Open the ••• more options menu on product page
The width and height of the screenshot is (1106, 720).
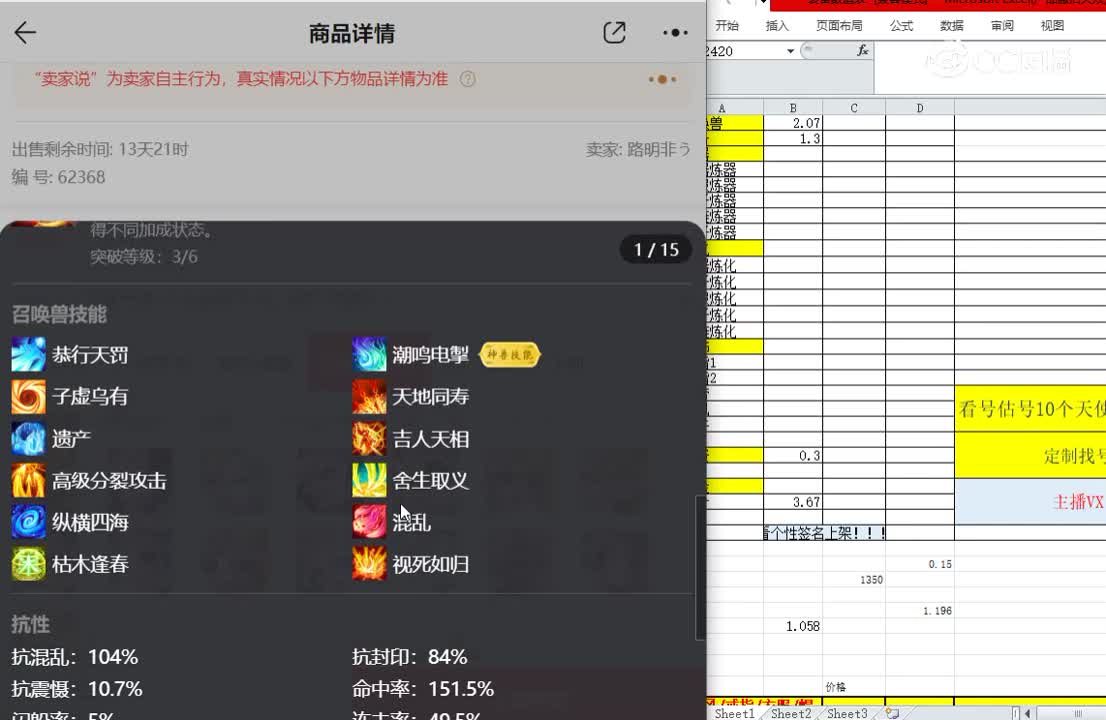pos(674,32)
